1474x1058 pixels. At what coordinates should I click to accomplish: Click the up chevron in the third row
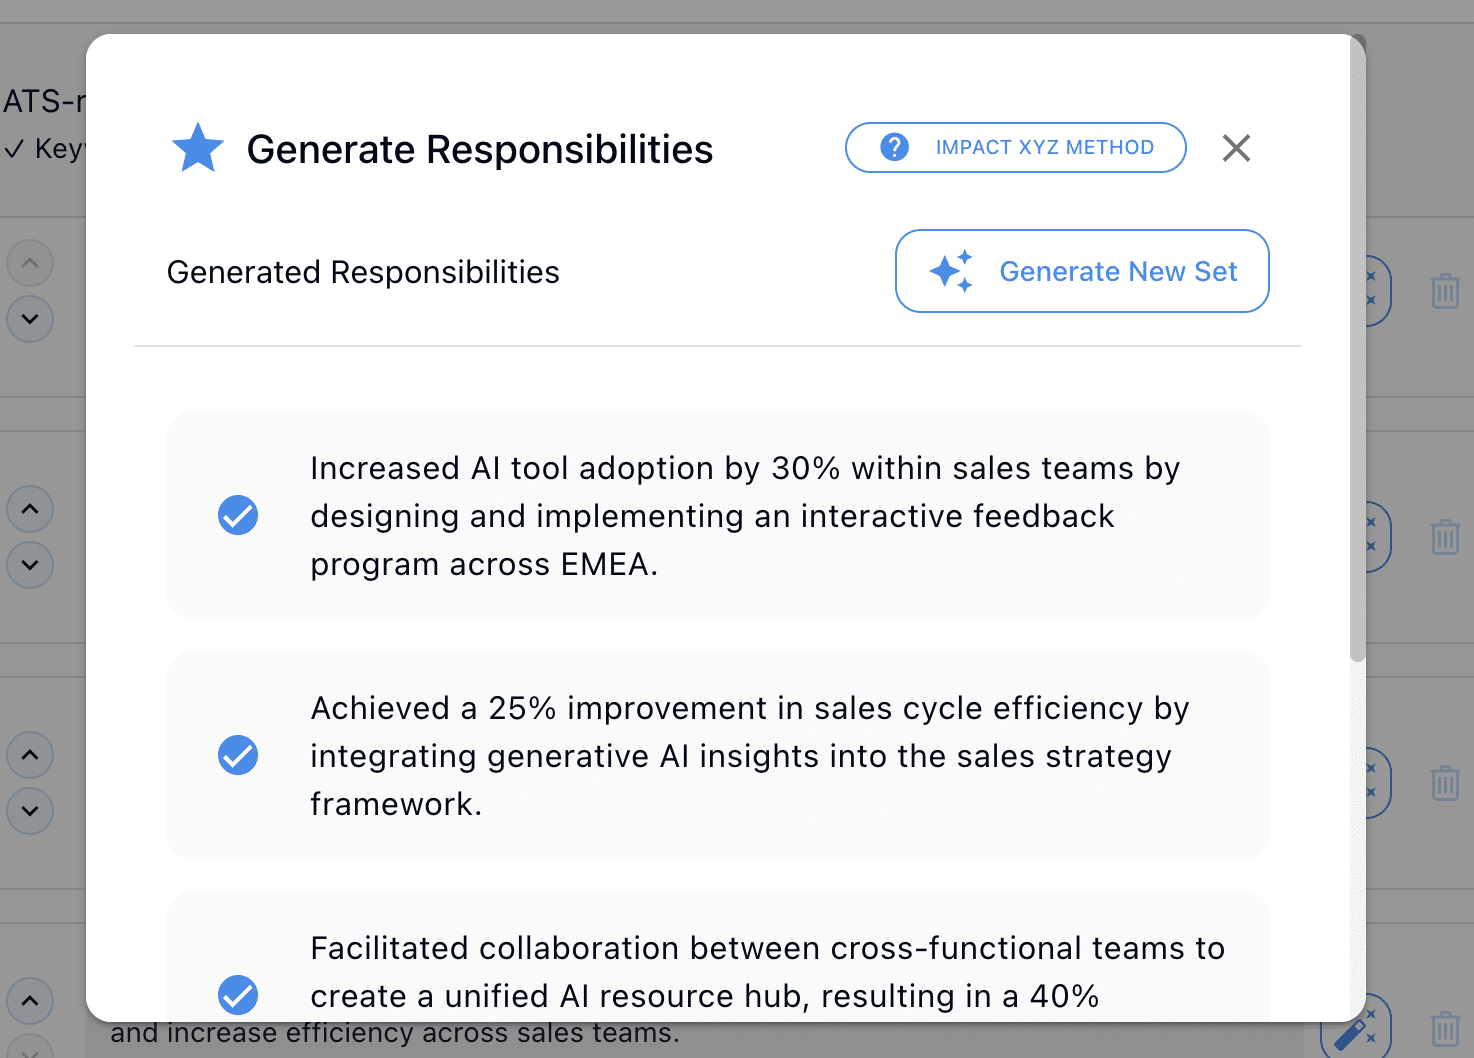tap(30, 755)
